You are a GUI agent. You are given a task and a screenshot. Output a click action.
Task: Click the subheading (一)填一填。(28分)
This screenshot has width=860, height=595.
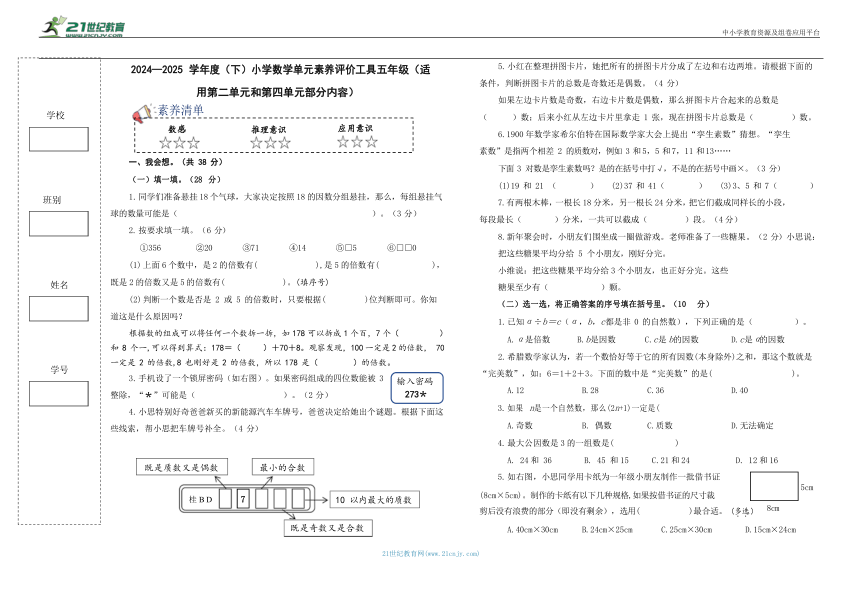[176, 179]
